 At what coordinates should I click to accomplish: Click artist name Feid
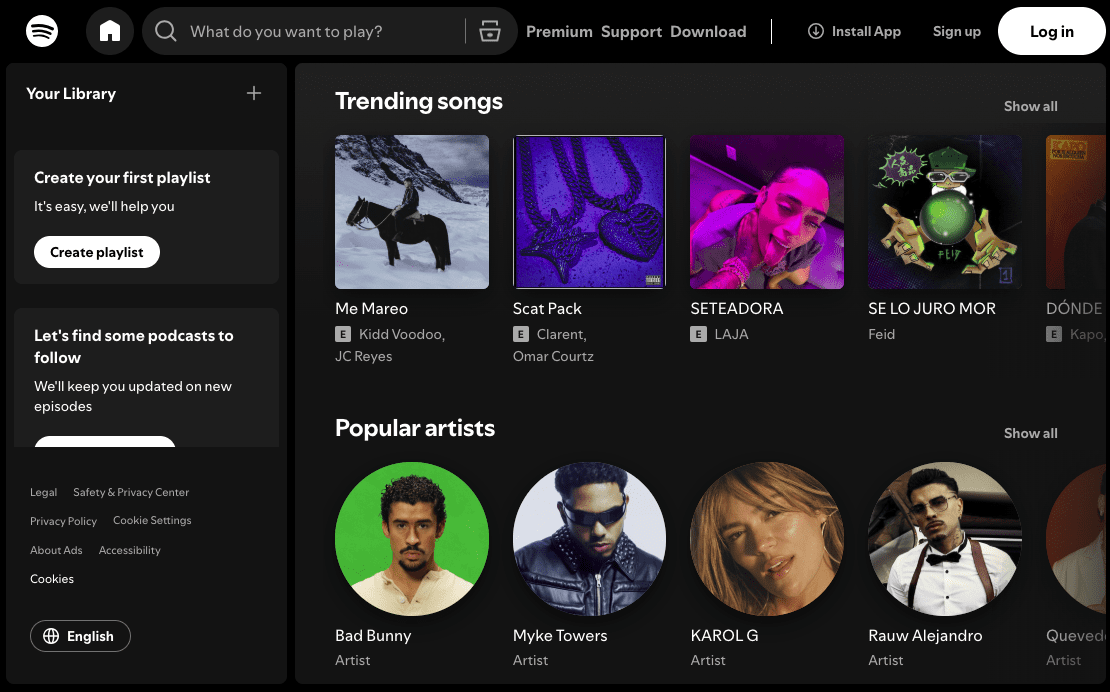point(882,334)
